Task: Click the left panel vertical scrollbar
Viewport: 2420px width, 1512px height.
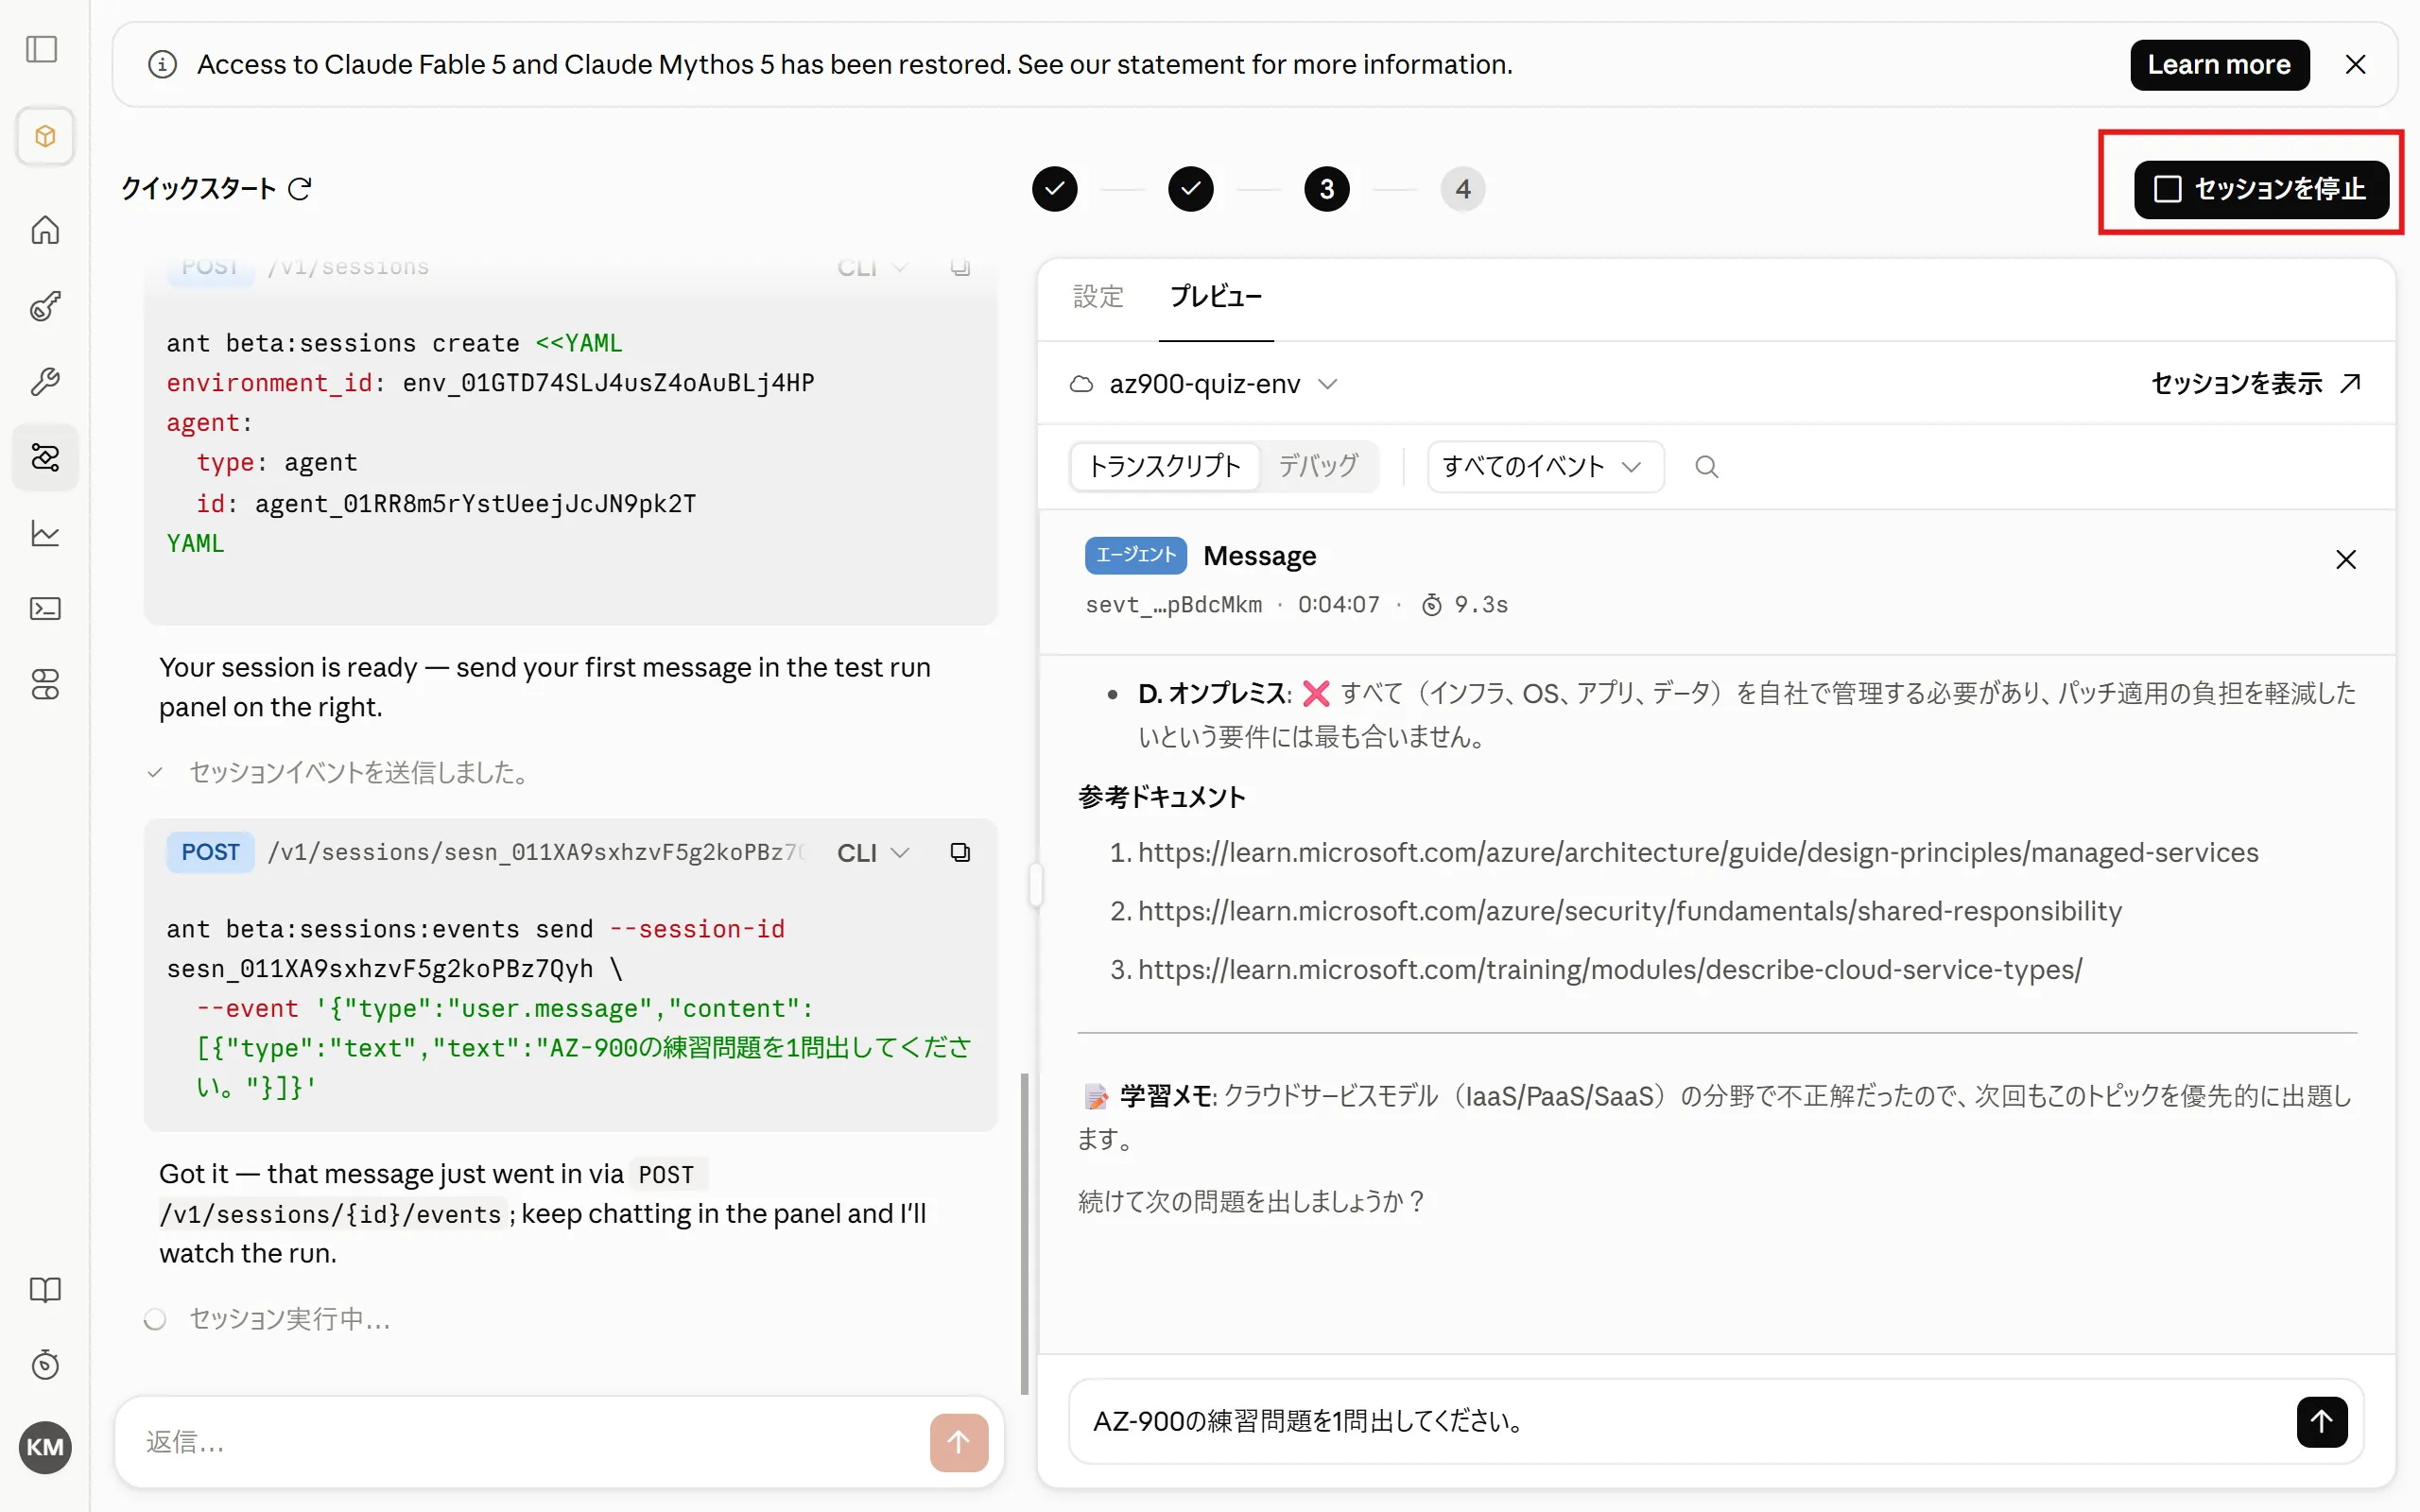Action: pos(1024,1233)
